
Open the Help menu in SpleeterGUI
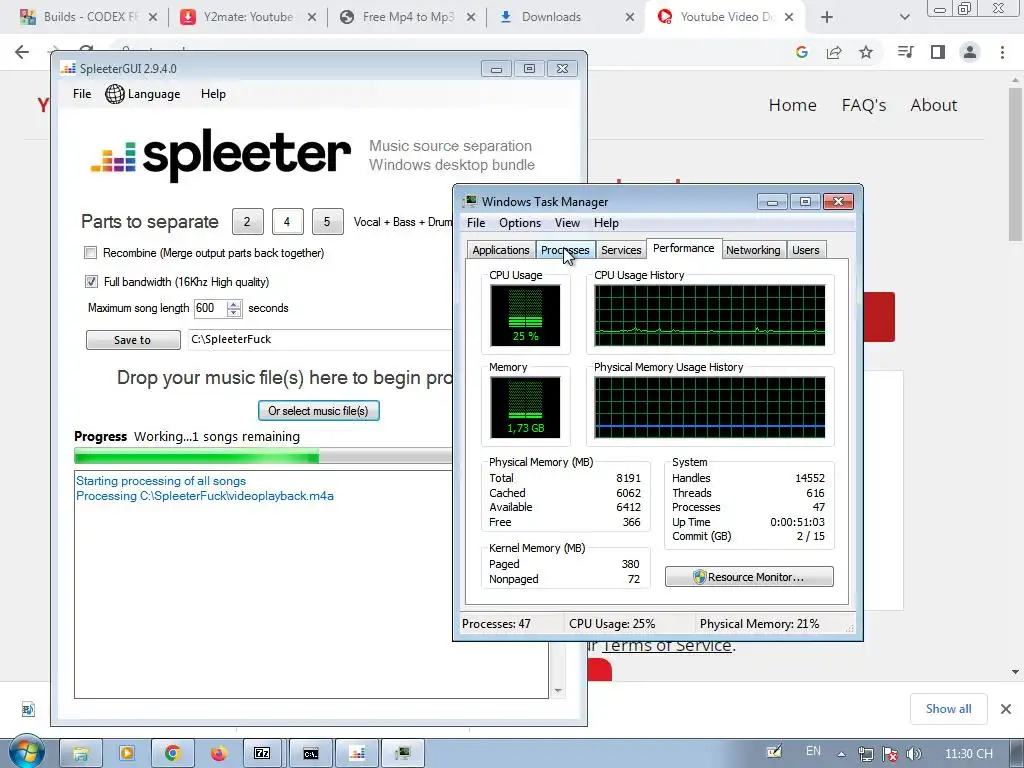coord(213,94)
